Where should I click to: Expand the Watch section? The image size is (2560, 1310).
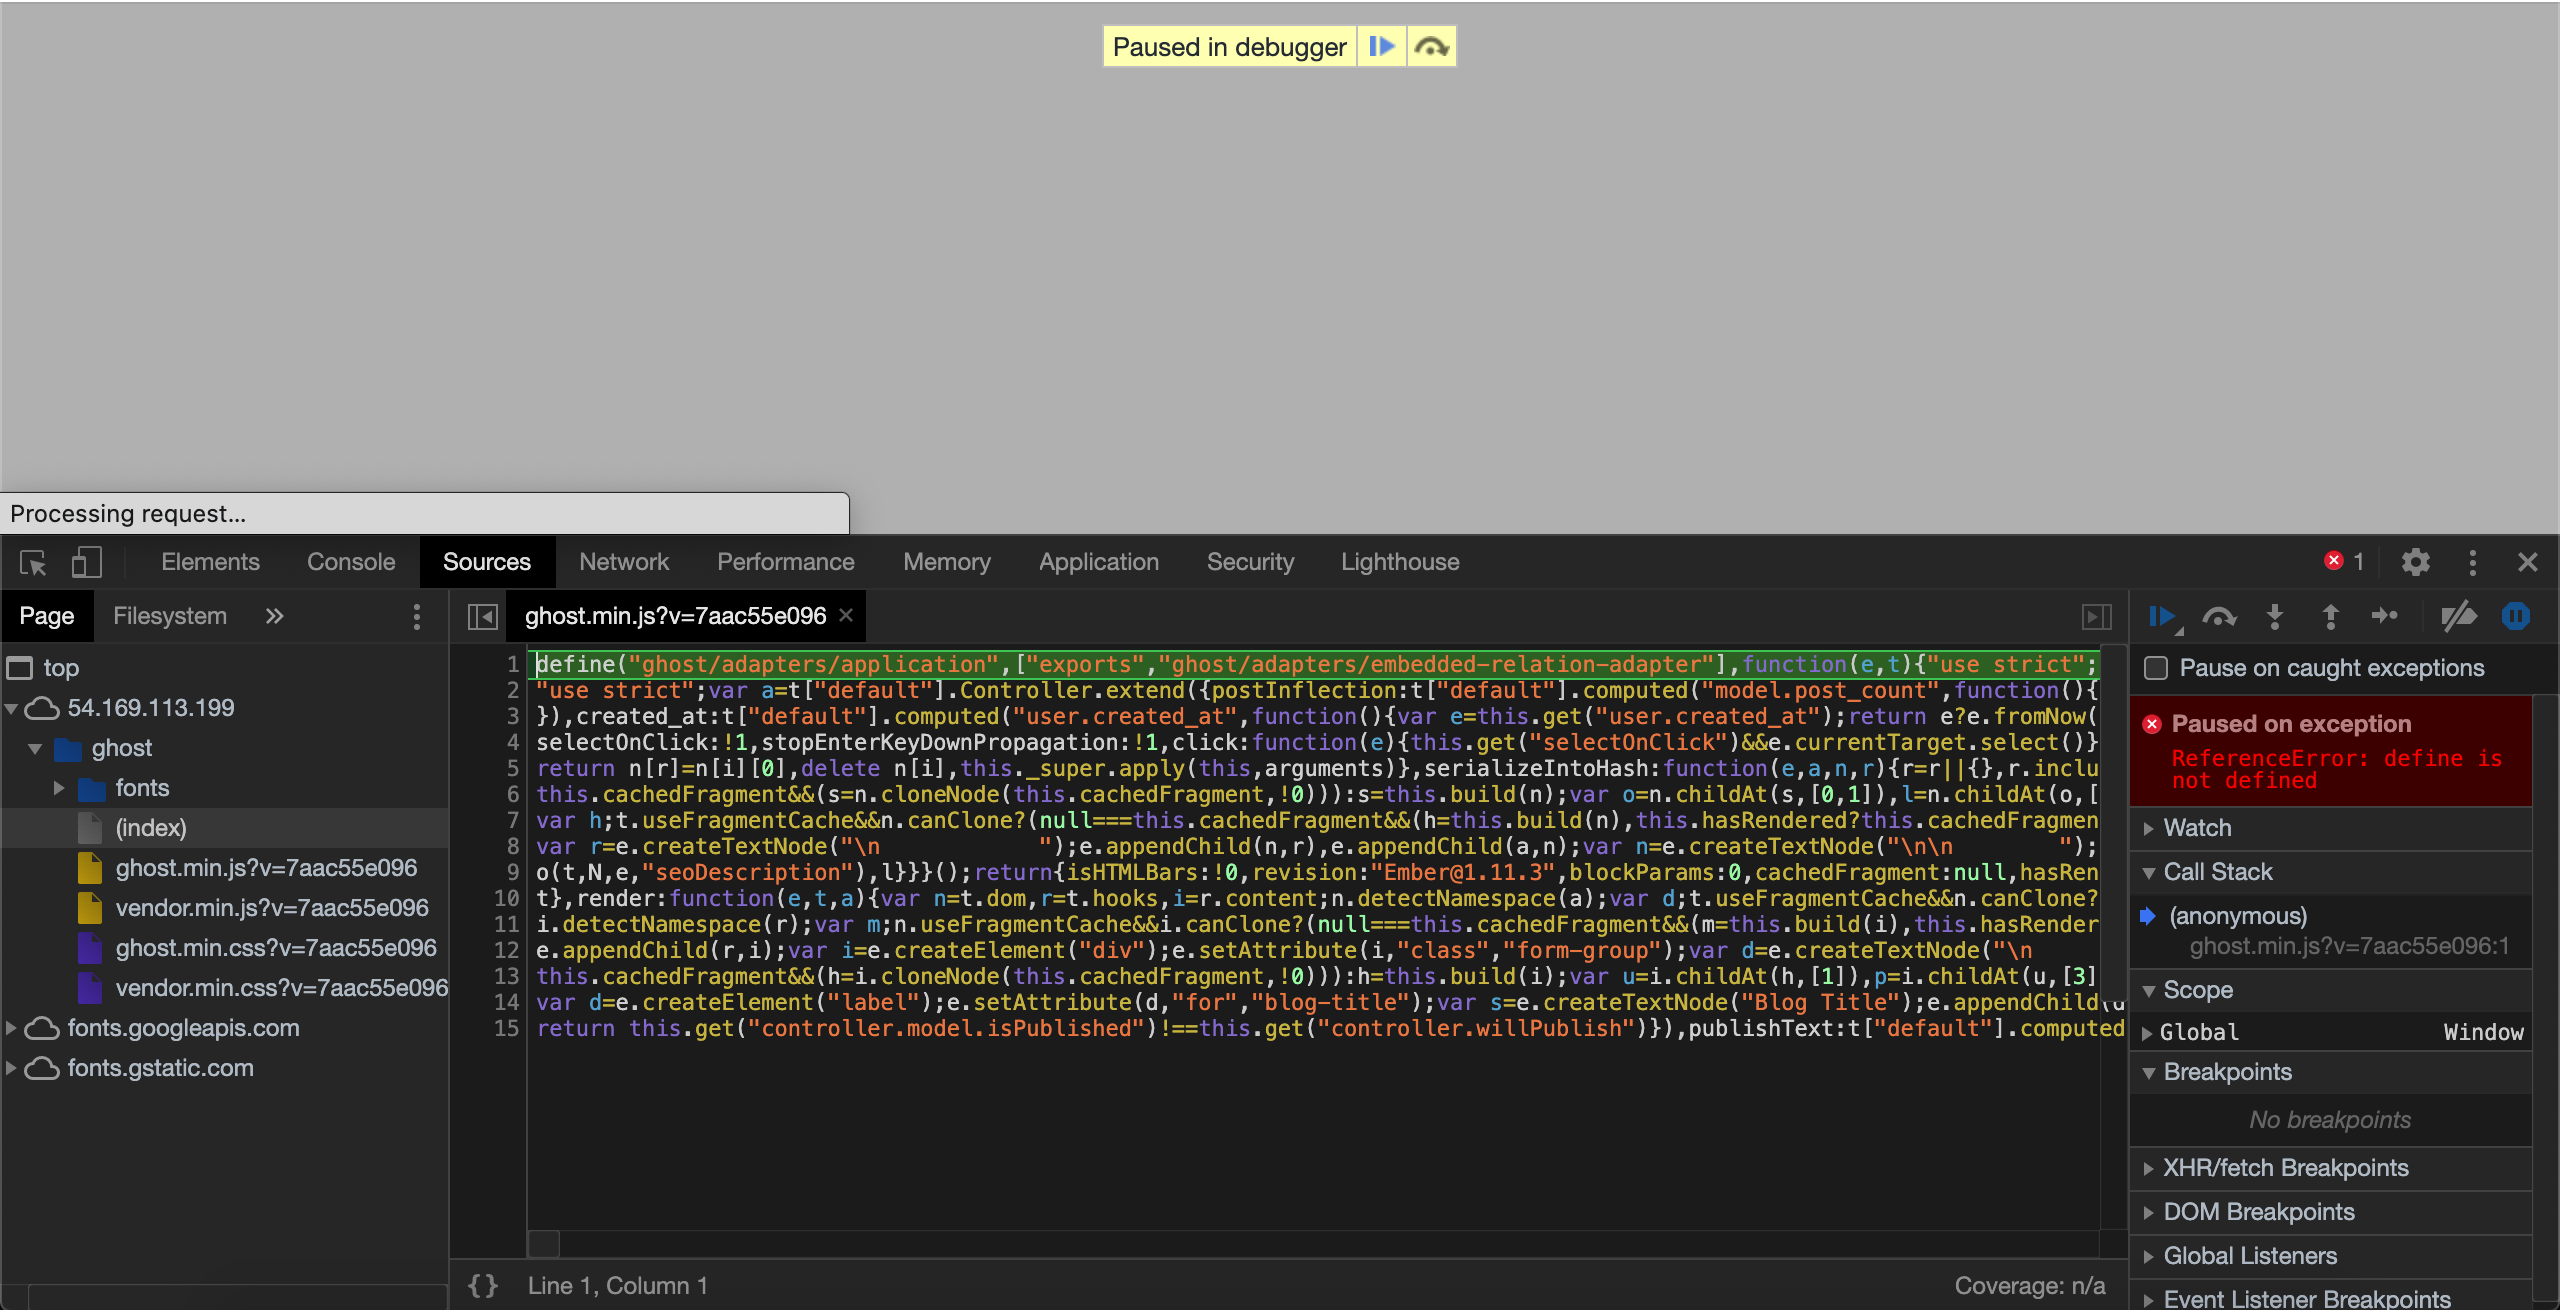pos(2330,828)
